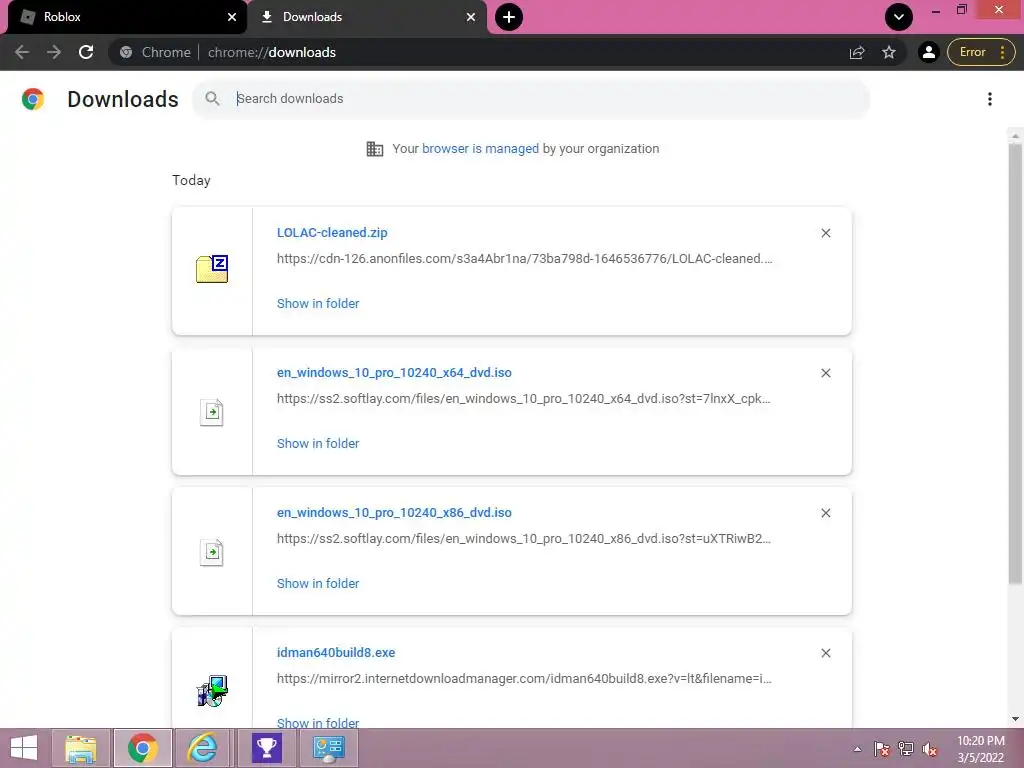The width and height of the screenshot is (1024, 768).
Task: Open en_windows_10_pro_10240_x86_dvd.iso link
Action: (x=394, y=513)
